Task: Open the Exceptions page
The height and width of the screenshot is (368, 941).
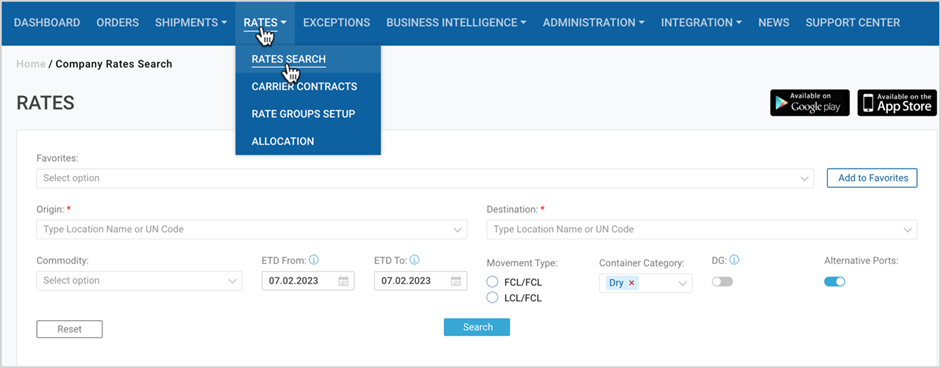Action: tap(337, 23)
